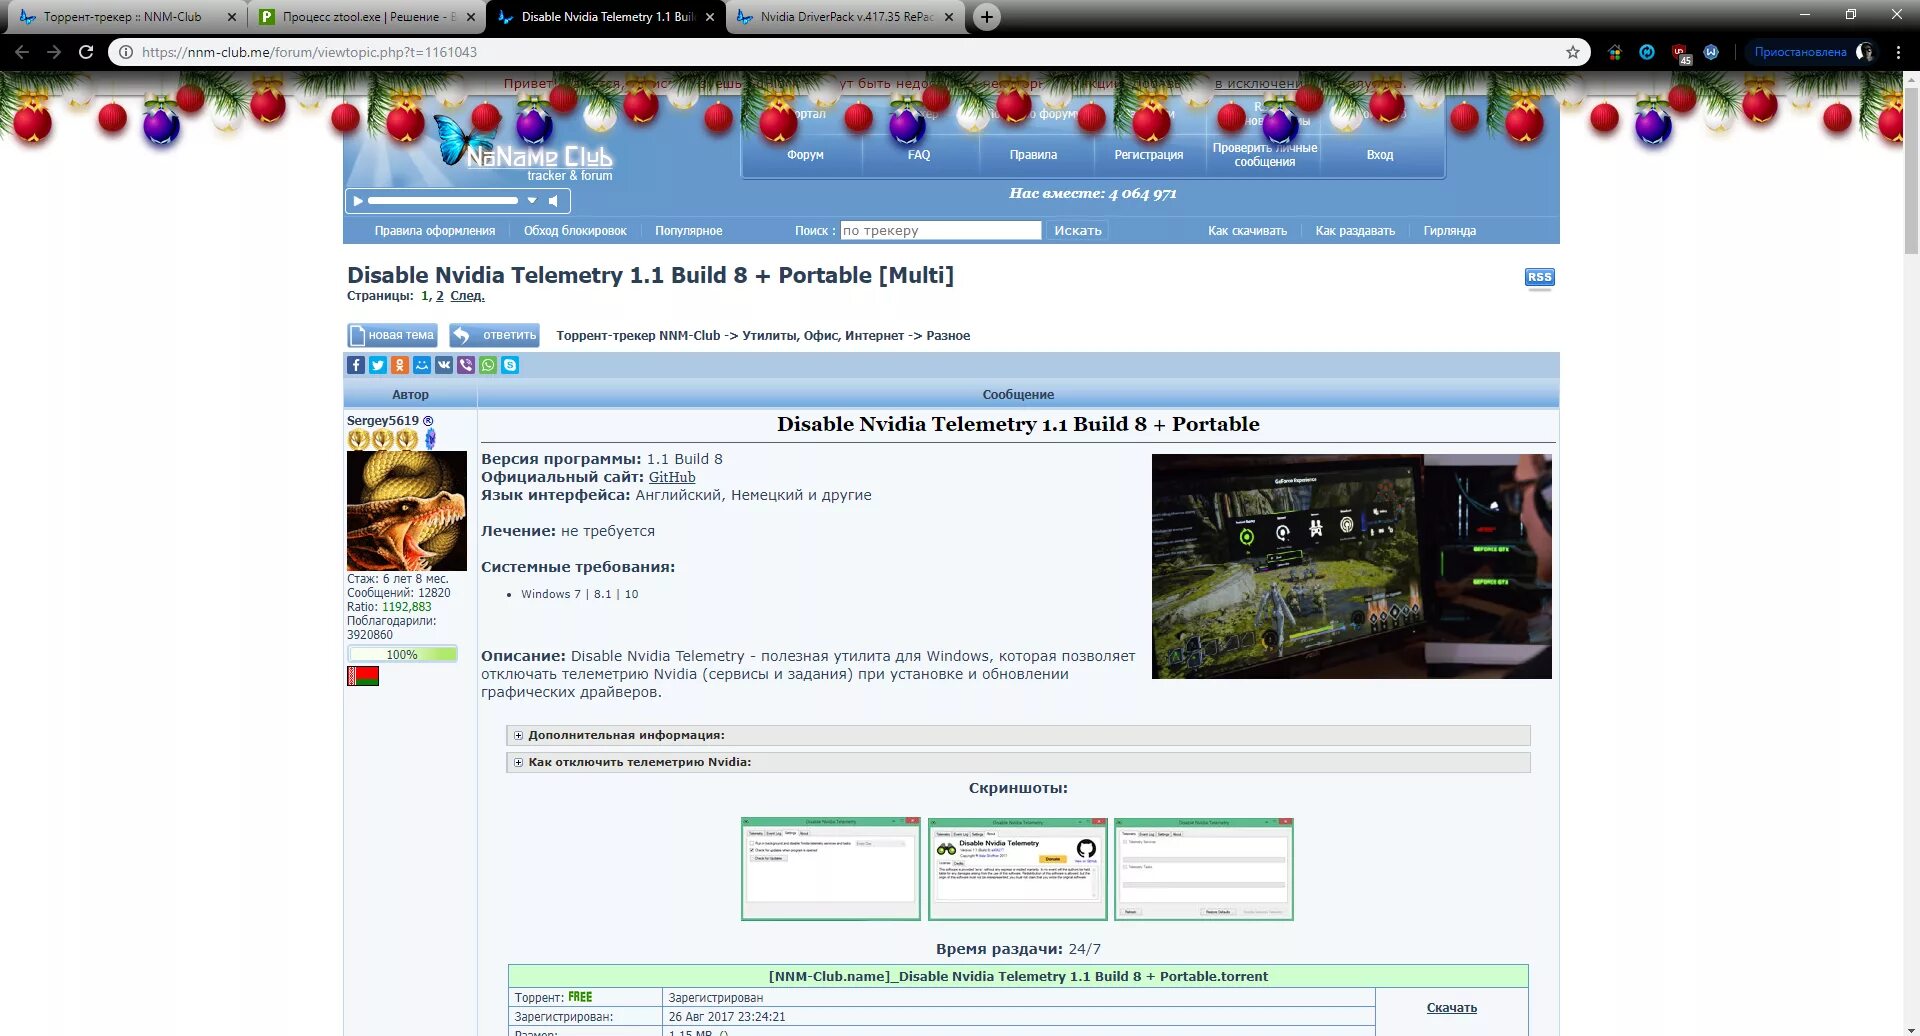This screenshot has width=1920, height=1036.
Task: Open the Разное breadcrumb link
Action: coord(948,336)
